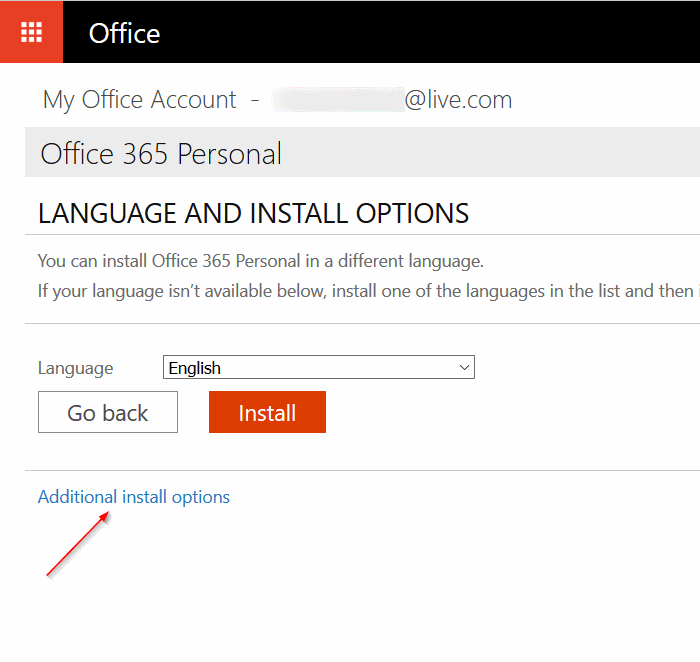Click the red Install button

point(267,412)
